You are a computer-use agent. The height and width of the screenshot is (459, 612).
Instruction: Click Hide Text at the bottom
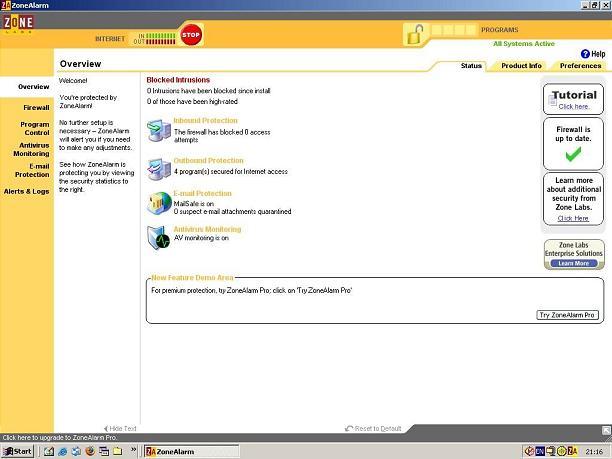click(x=123, y=429)
